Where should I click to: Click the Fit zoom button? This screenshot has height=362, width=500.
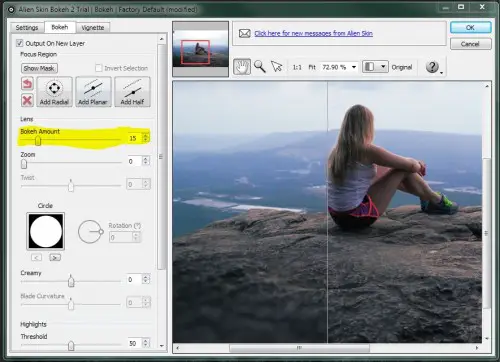312,67
